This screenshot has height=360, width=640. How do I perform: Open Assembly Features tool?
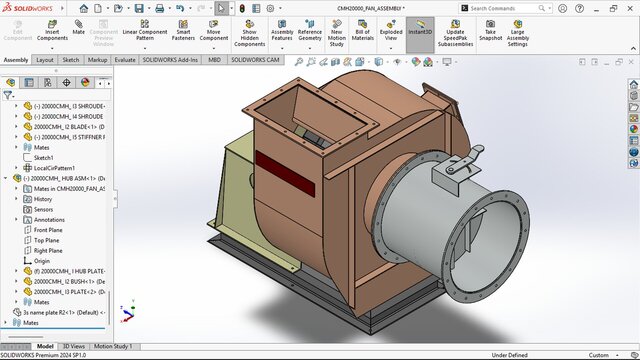pos(282,30)
